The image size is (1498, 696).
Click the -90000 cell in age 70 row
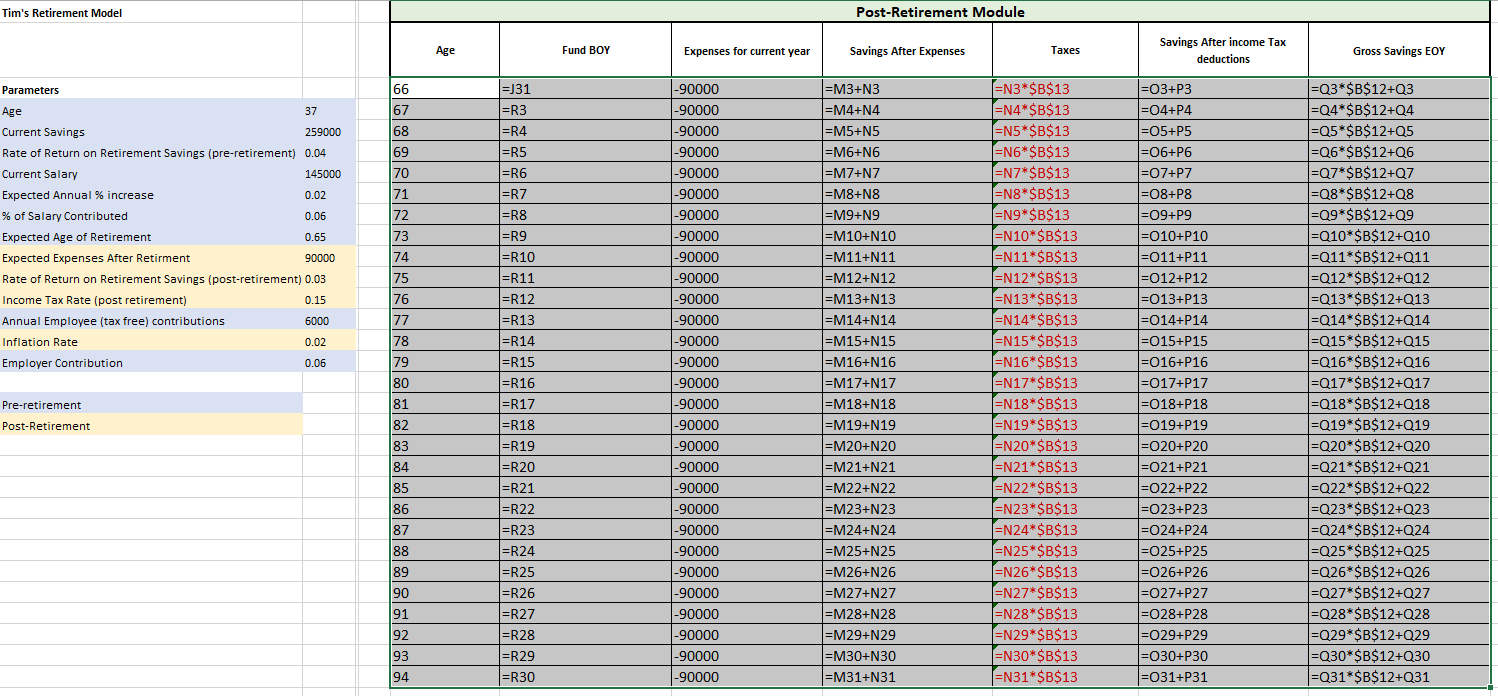tap(746, 173)
